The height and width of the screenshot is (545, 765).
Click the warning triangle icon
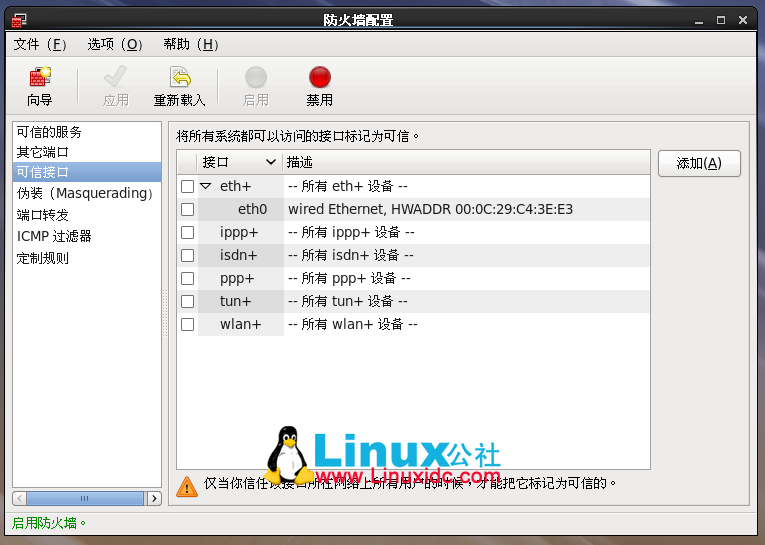[187, 486]
